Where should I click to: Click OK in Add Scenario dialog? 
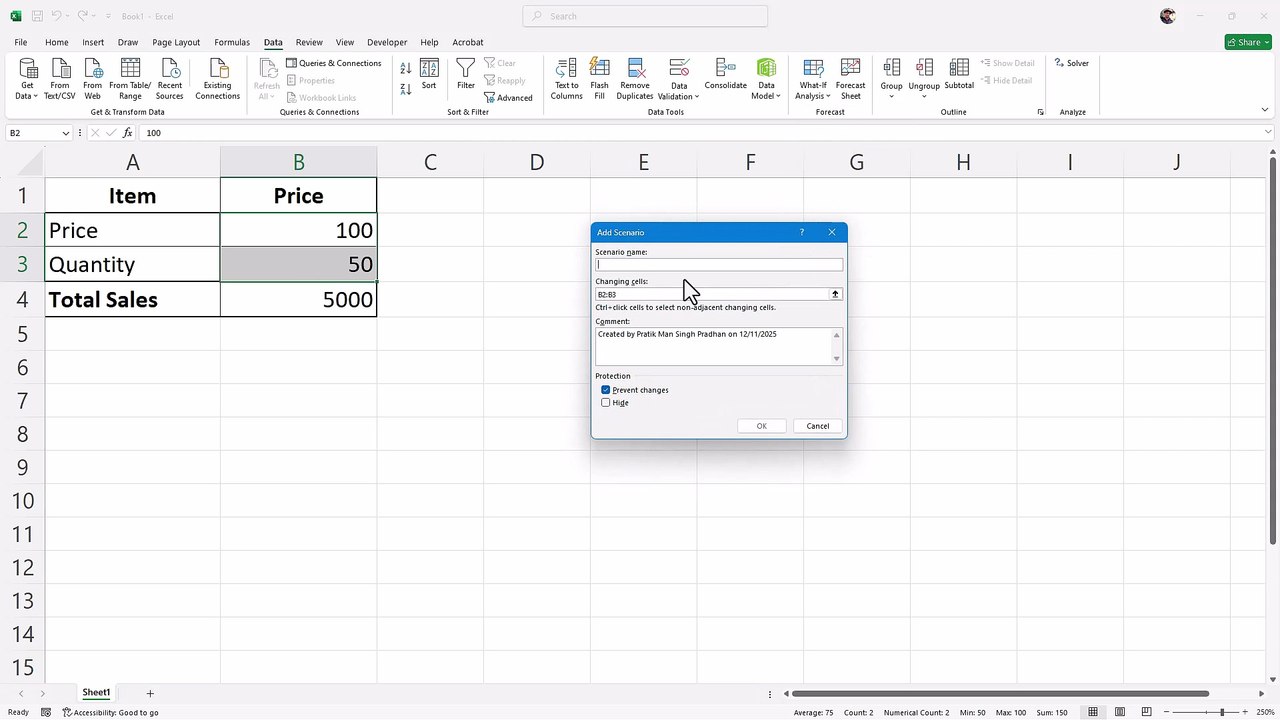pos(761,426)
